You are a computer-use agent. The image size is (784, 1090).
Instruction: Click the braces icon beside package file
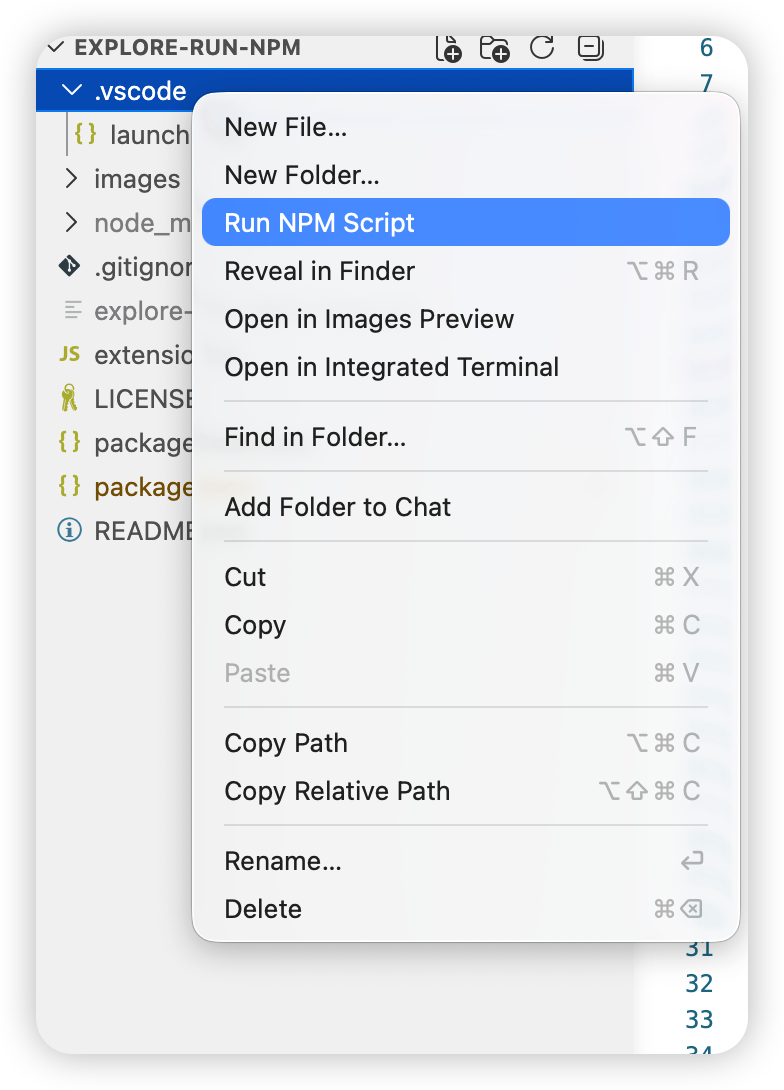point(70,443)
